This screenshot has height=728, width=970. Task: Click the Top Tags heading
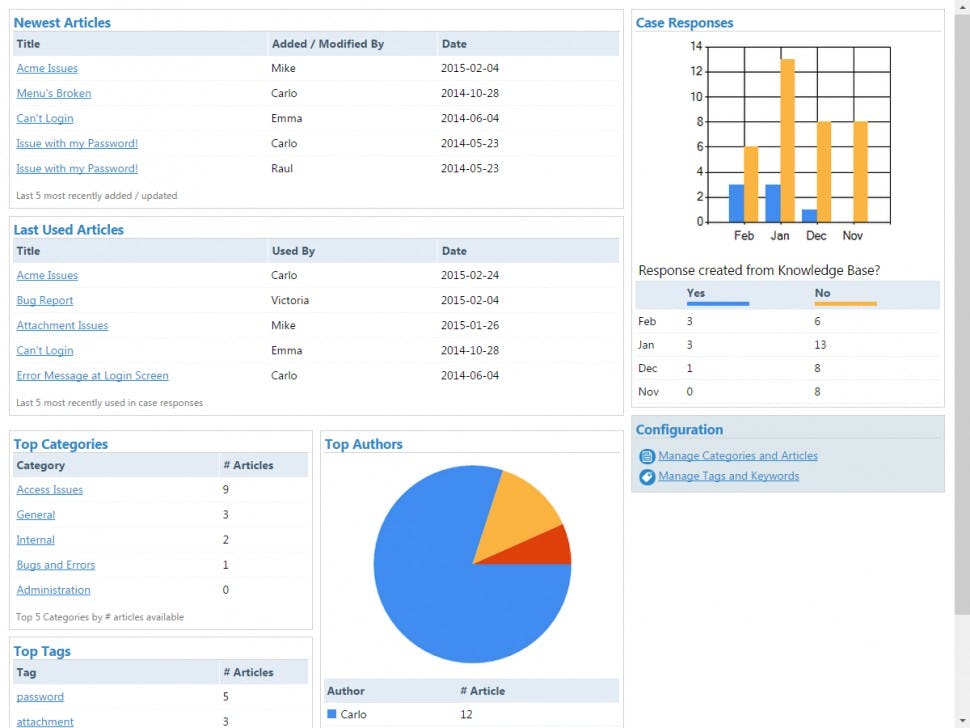click(42, 651)
